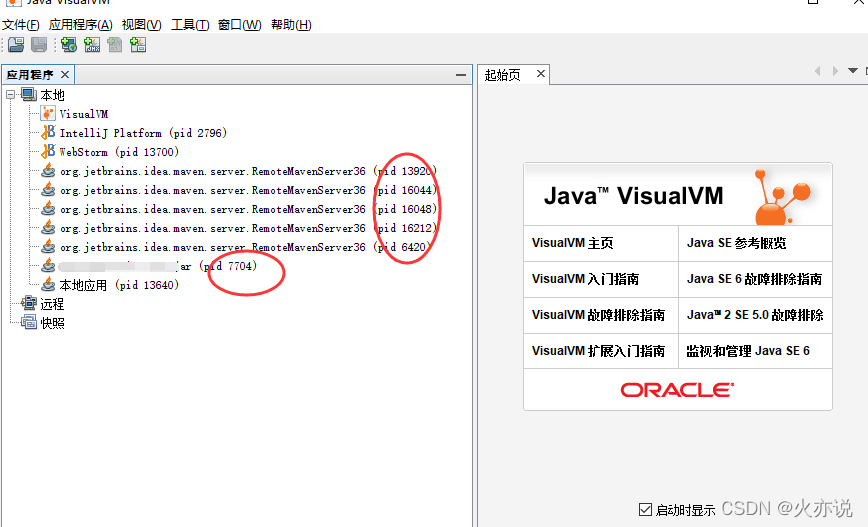Click Java icon of the pid 7704 jar
Image resolution: width=868 pixels, height=527 pixels.
(x=48, y=266)
